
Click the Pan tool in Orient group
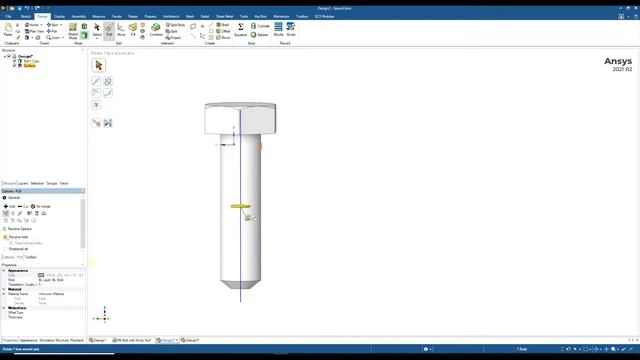pyautogui.click(x=52, y=31)
